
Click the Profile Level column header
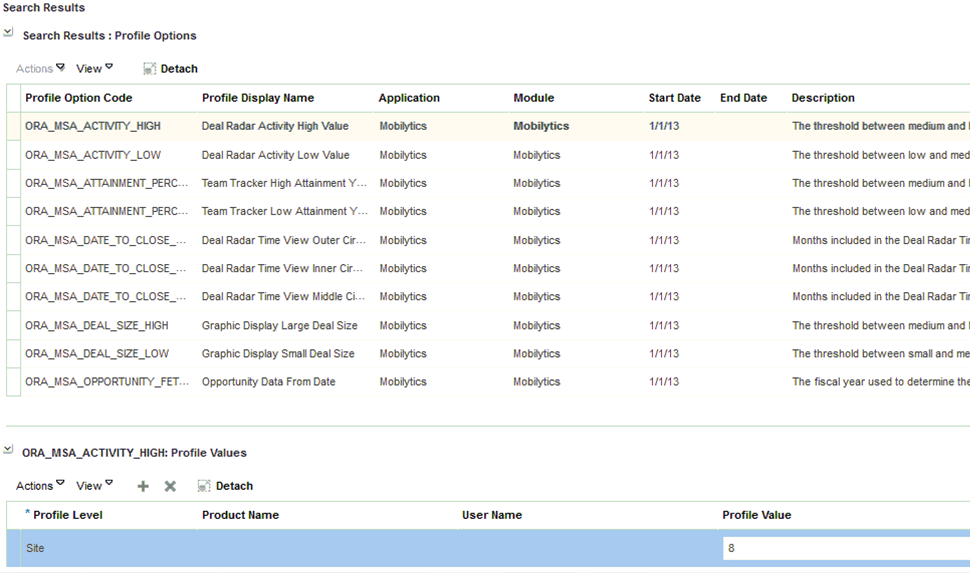[x=67, y=515]
